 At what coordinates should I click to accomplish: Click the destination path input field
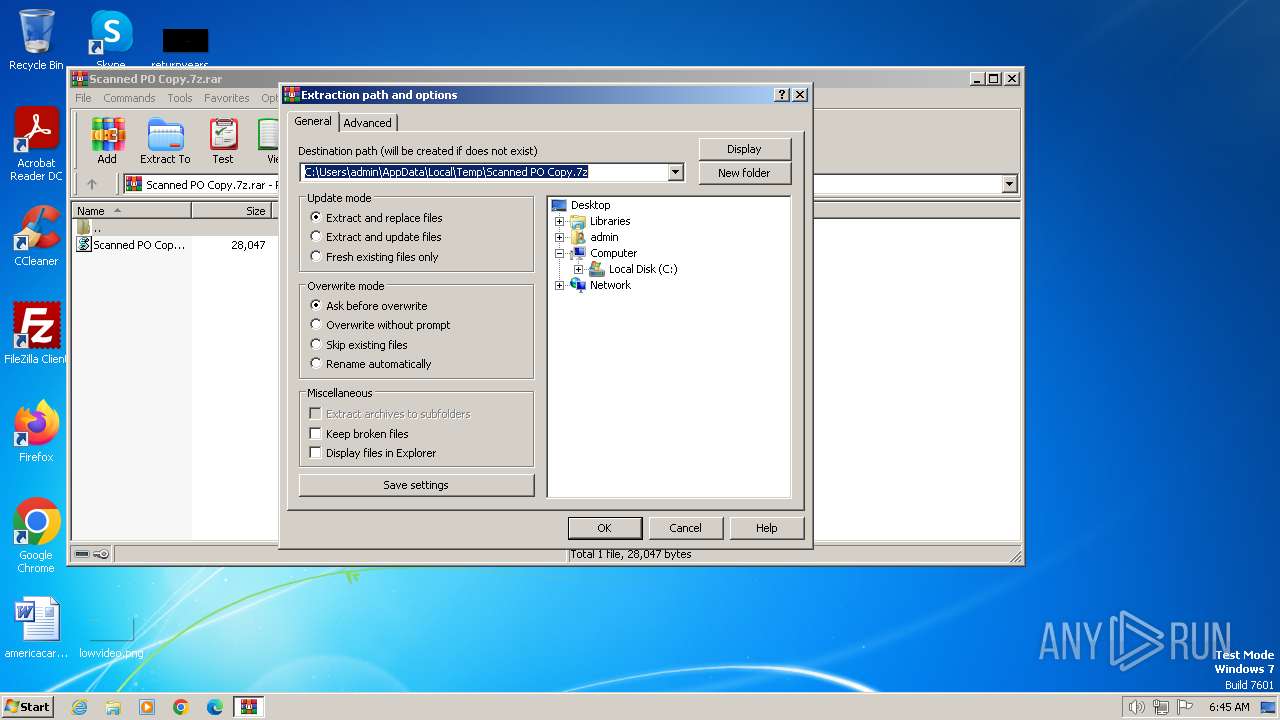coord(485,172)
